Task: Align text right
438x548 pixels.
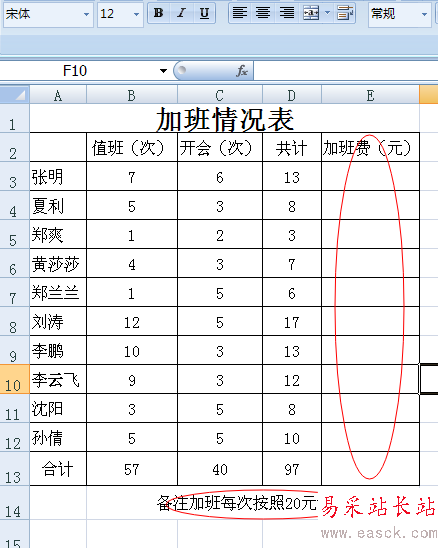Action: point(286,14)
